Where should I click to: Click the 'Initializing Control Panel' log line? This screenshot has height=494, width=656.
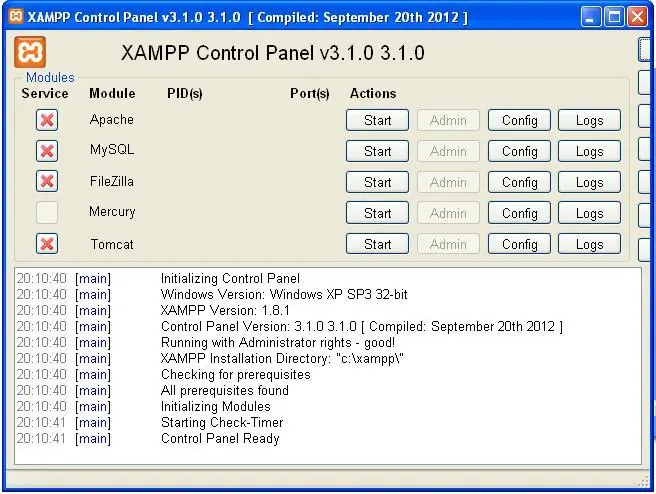230,278
